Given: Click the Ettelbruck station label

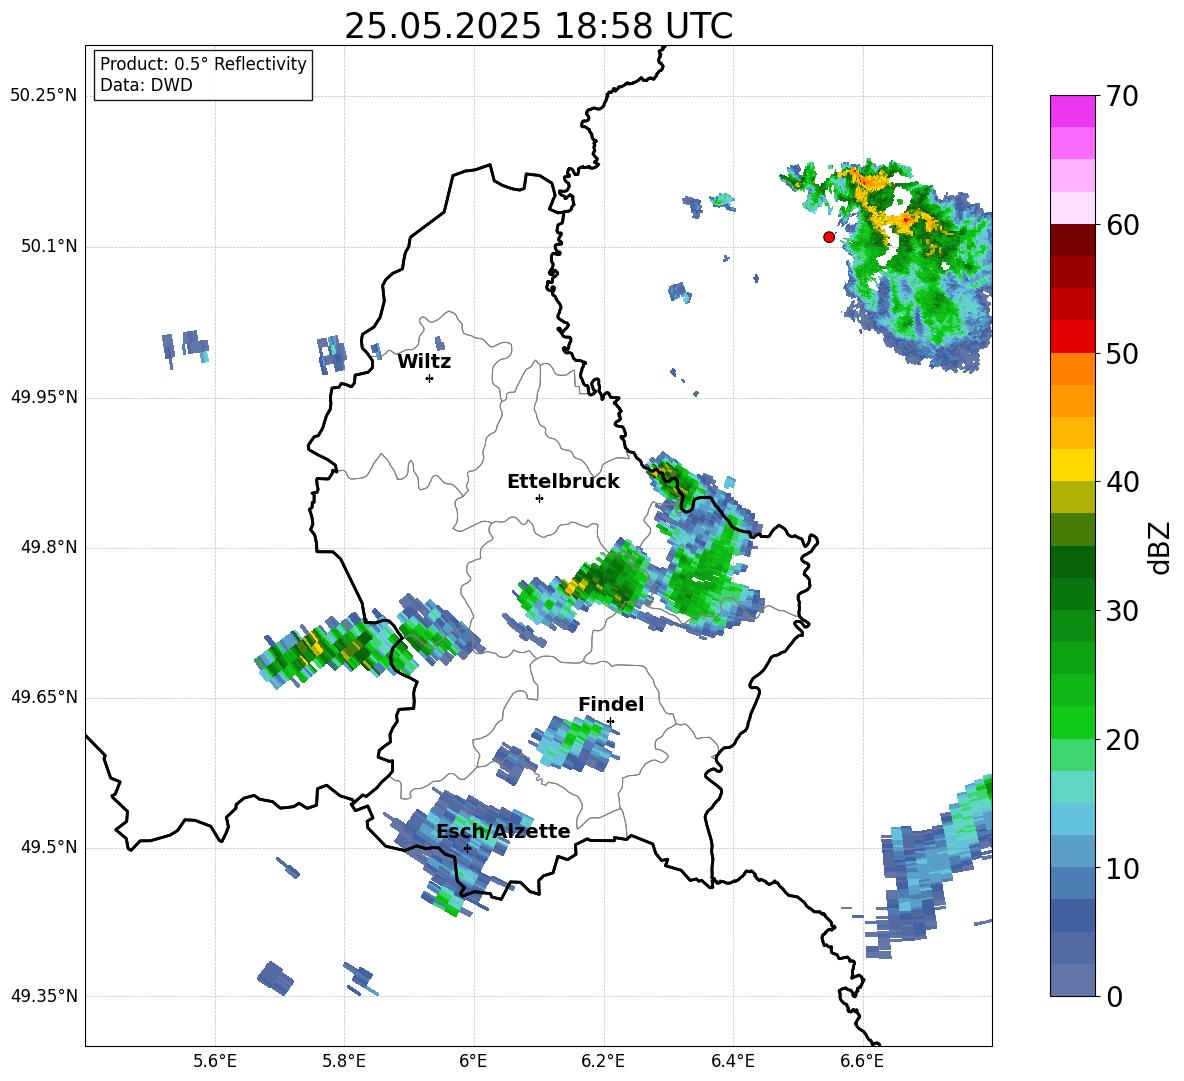Looking at the screenshot, I should 563,482.
